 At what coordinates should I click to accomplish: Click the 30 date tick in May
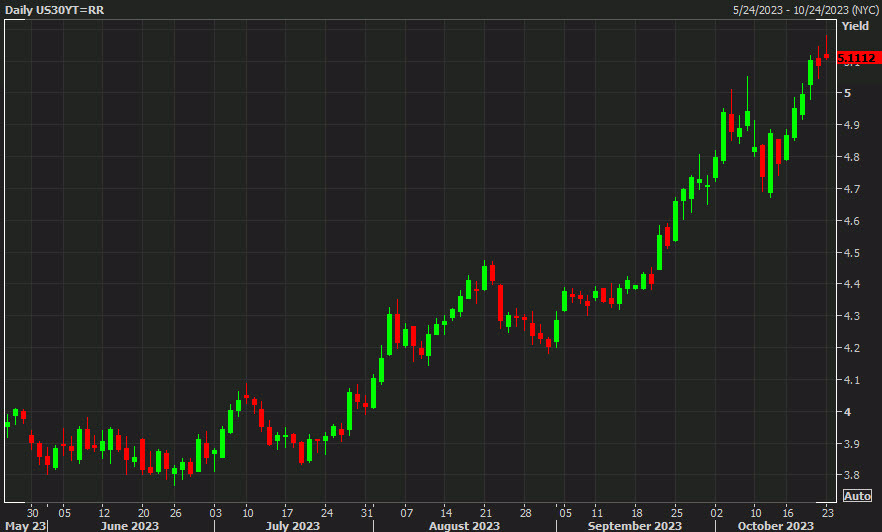point(33,513)
